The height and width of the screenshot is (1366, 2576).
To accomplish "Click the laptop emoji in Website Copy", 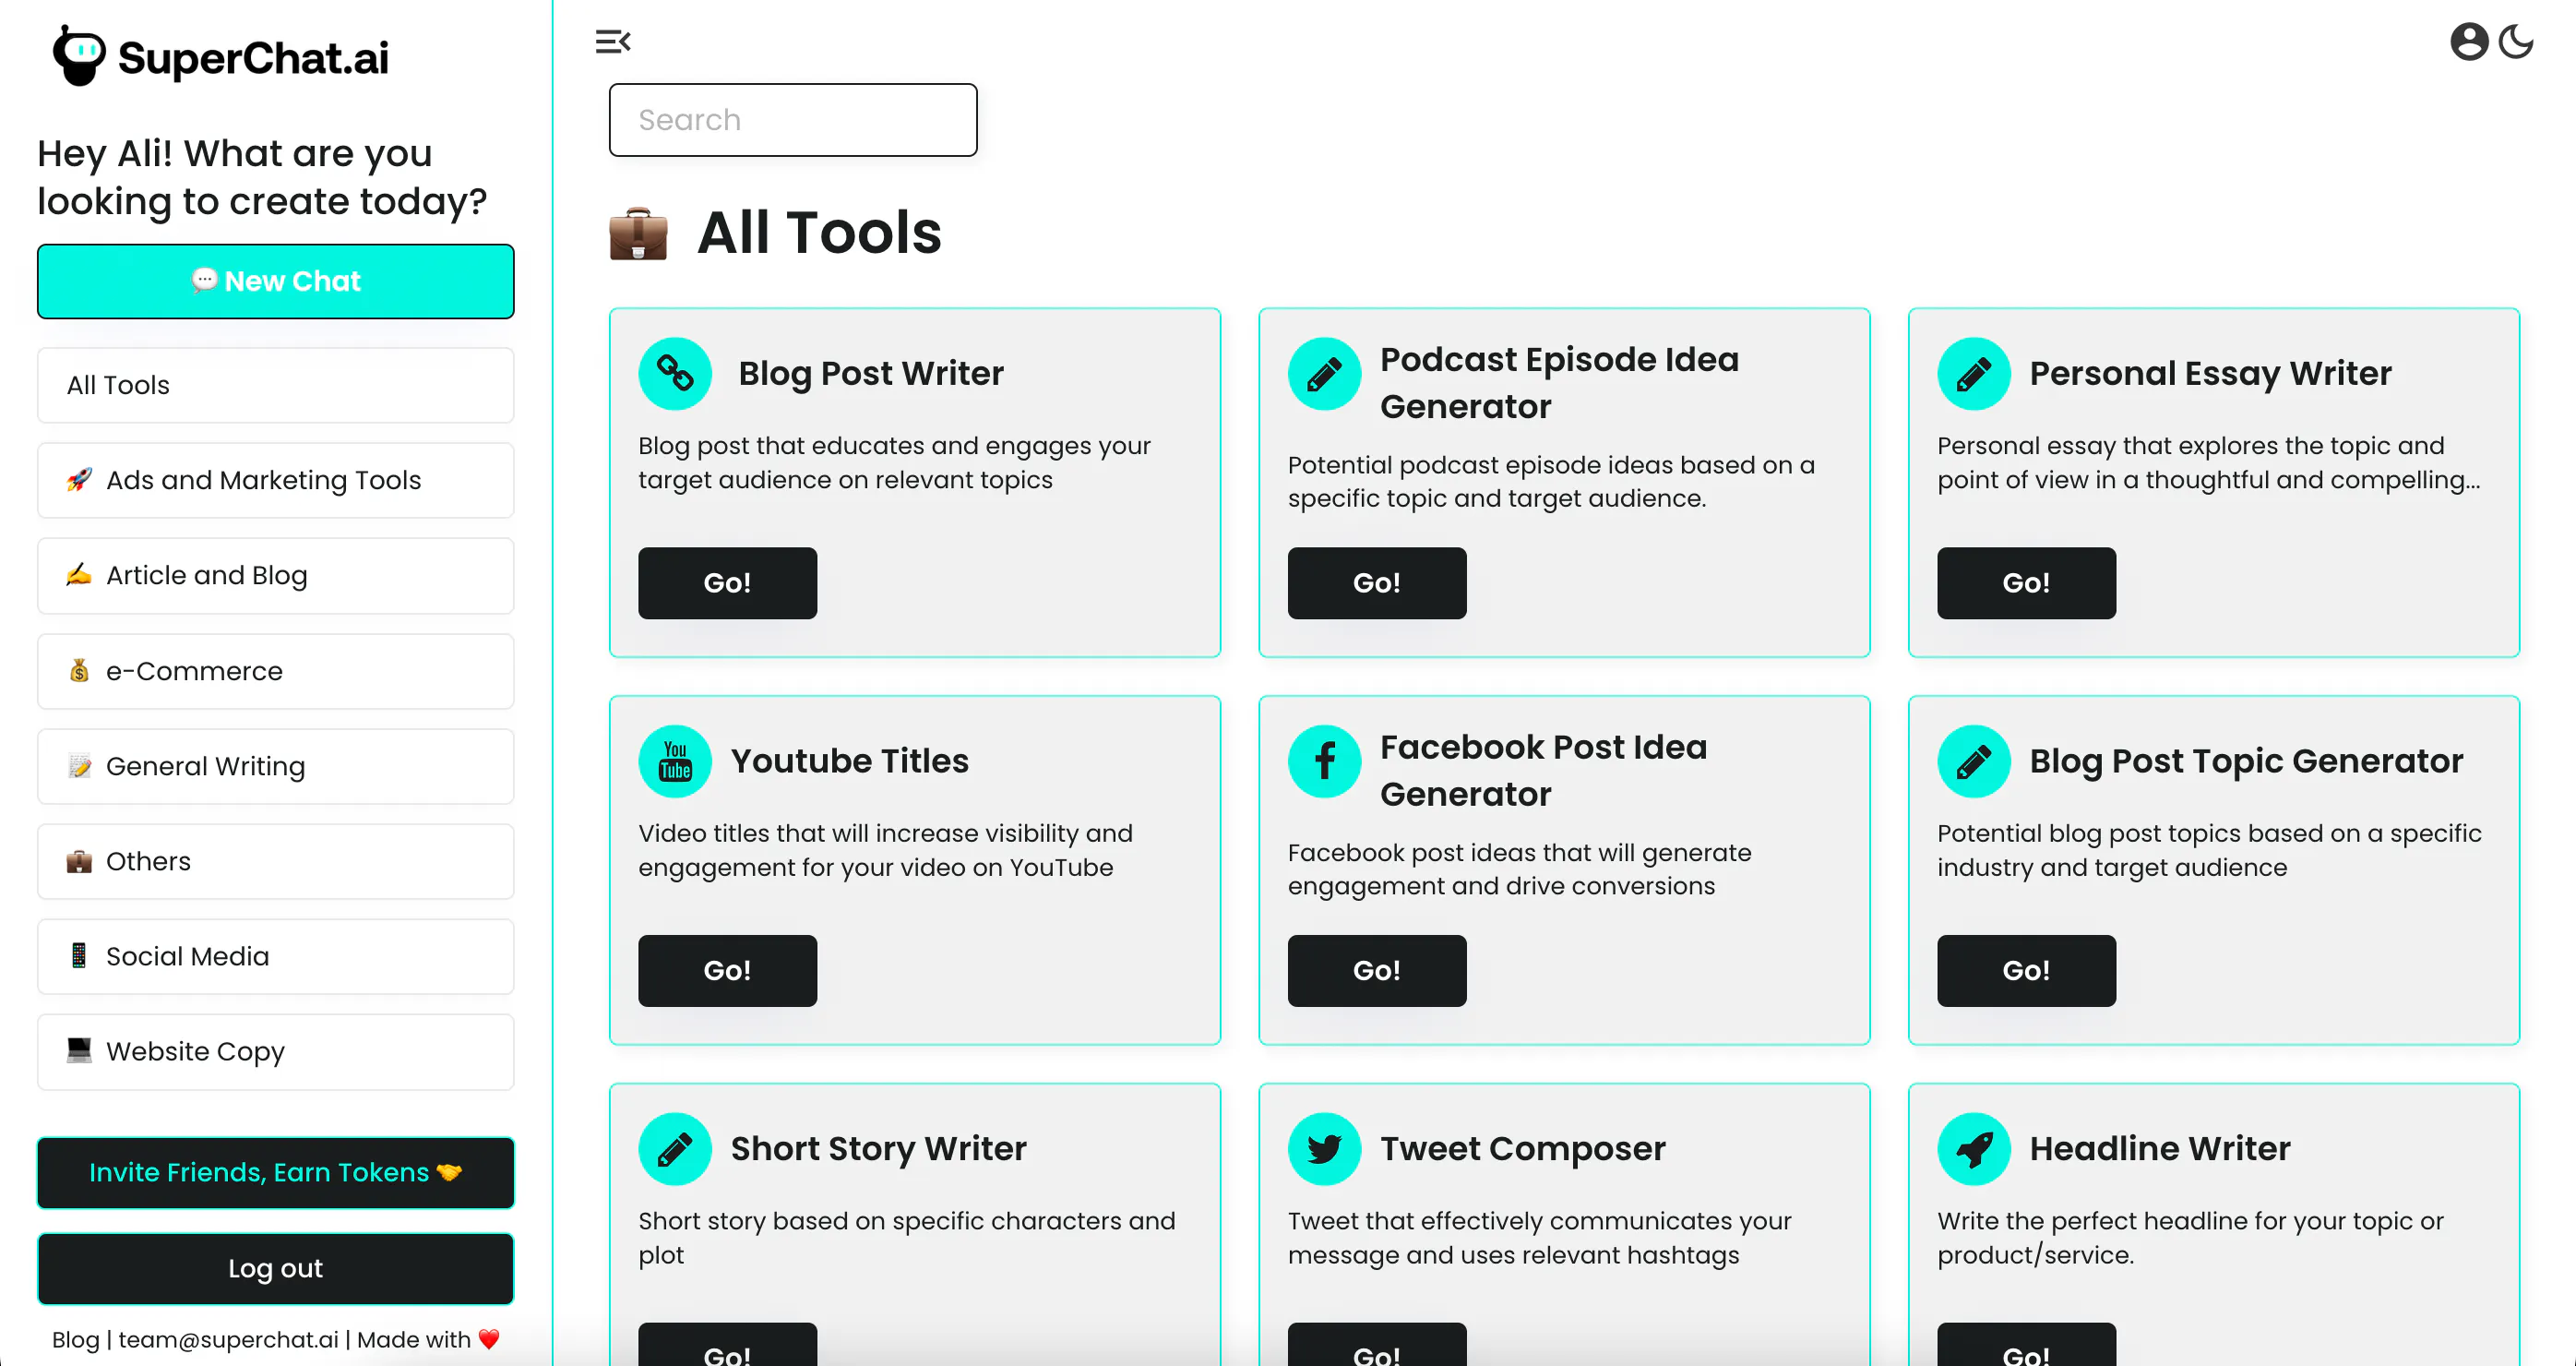I will click(79, 1050).
